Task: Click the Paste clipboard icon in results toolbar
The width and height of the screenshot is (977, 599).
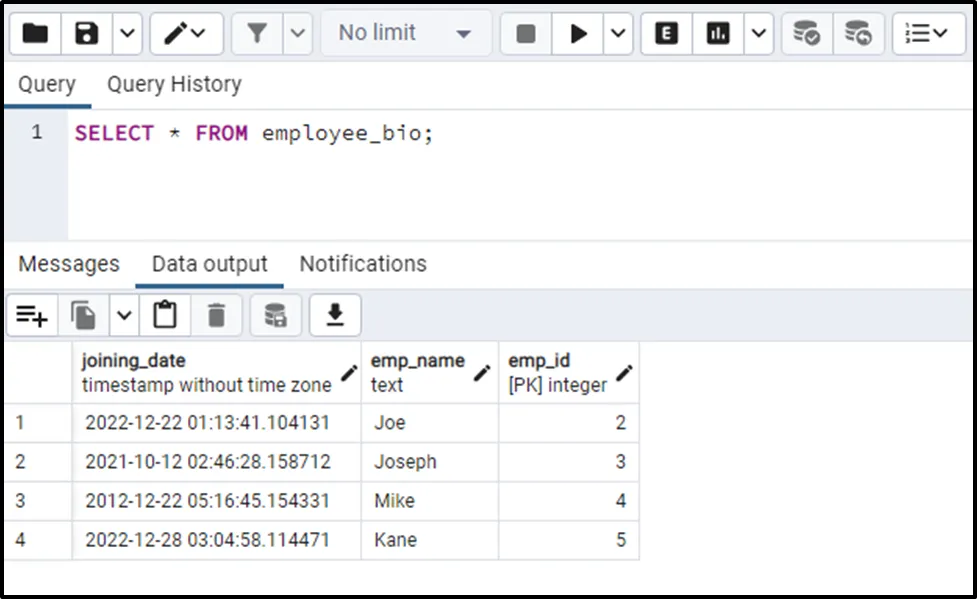Action: click(165, 316)
